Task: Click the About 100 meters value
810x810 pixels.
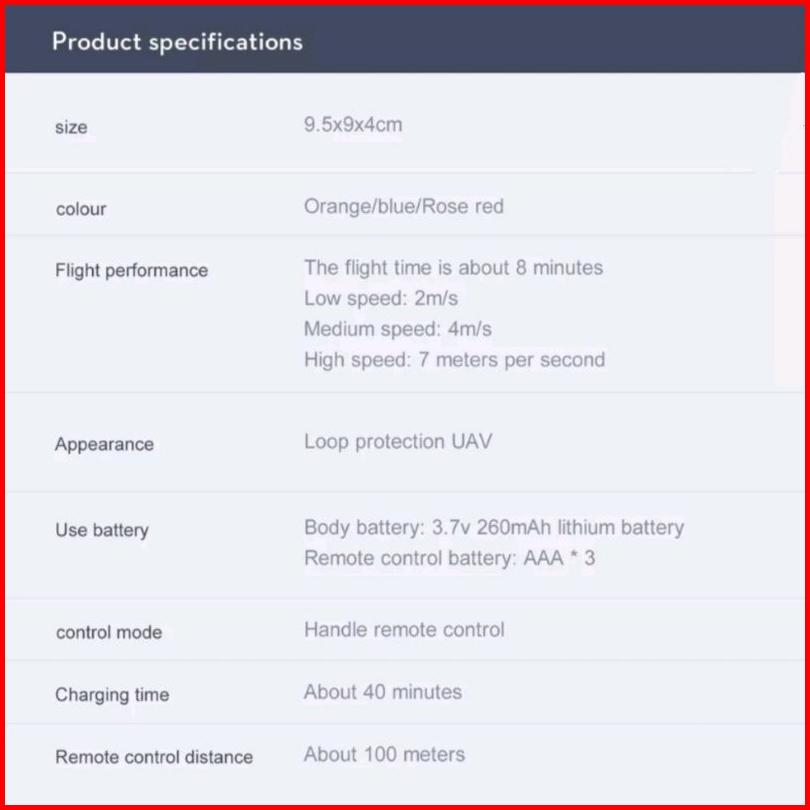Action: (384, 754)
